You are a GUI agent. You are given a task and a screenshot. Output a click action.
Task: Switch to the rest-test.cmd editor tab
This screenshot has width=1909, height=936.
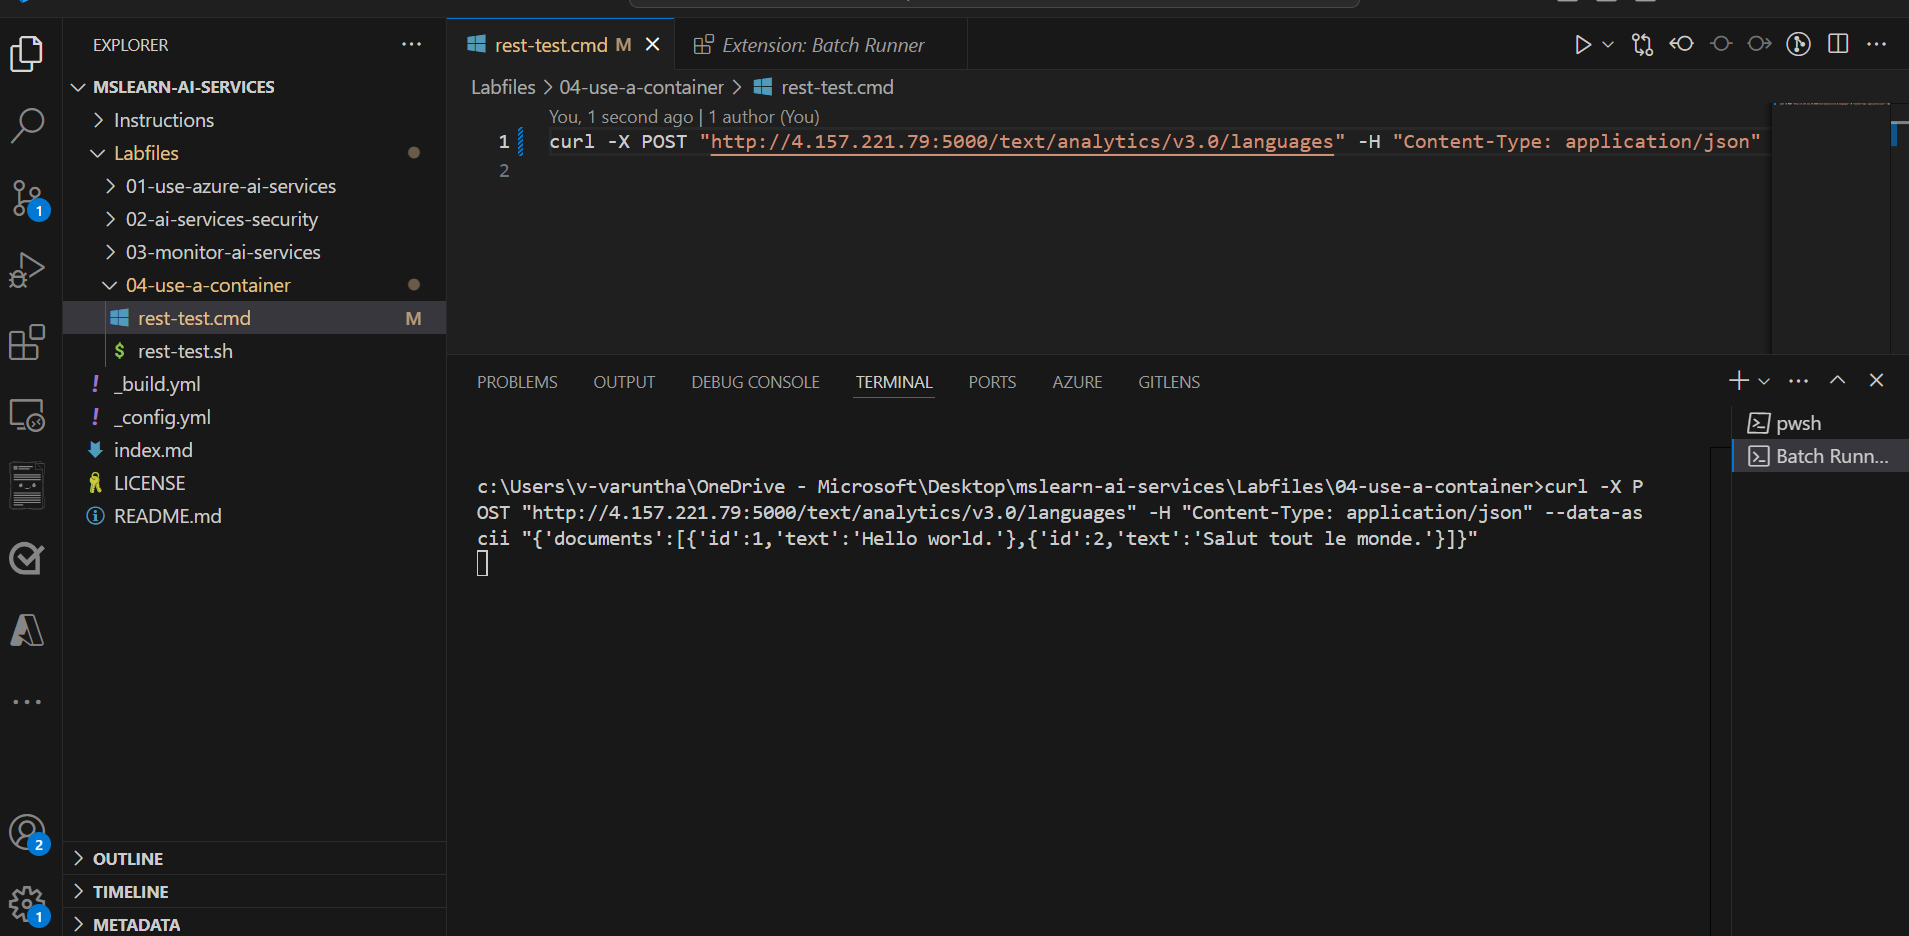pos(550,45)
